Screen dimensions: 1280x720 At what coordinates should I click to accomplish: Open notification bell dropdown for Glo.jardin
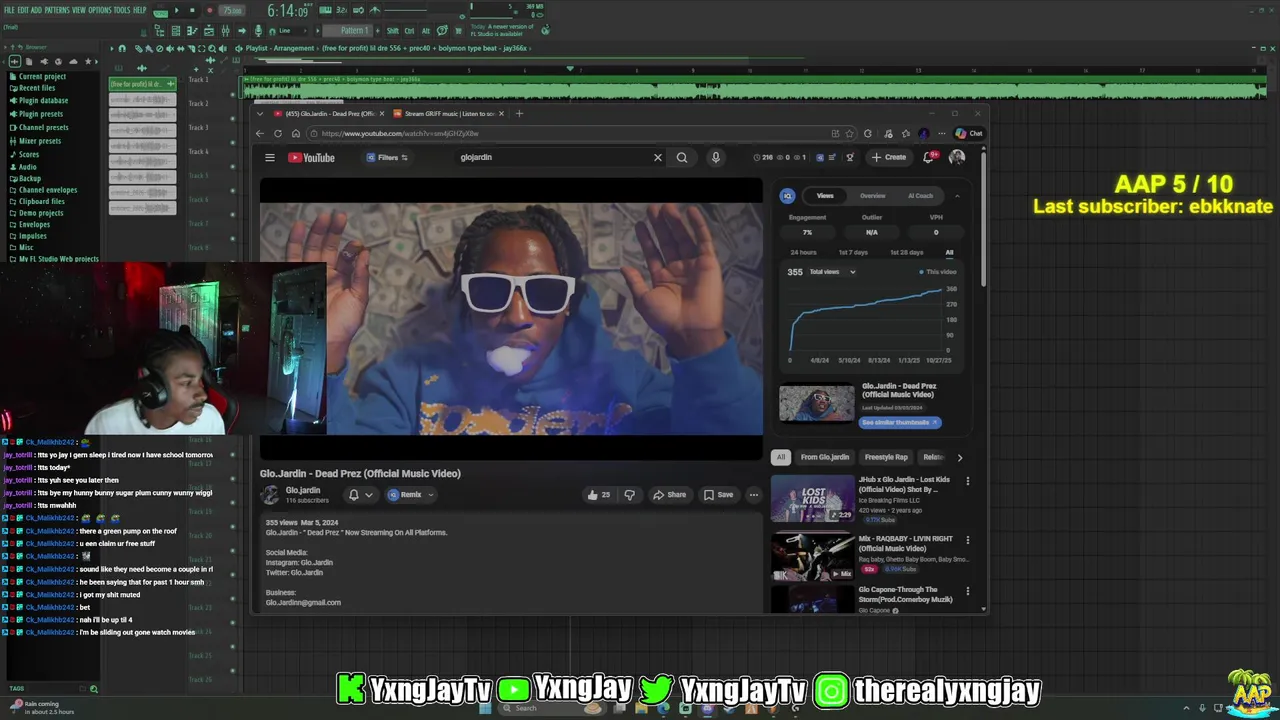pos(360,494)
